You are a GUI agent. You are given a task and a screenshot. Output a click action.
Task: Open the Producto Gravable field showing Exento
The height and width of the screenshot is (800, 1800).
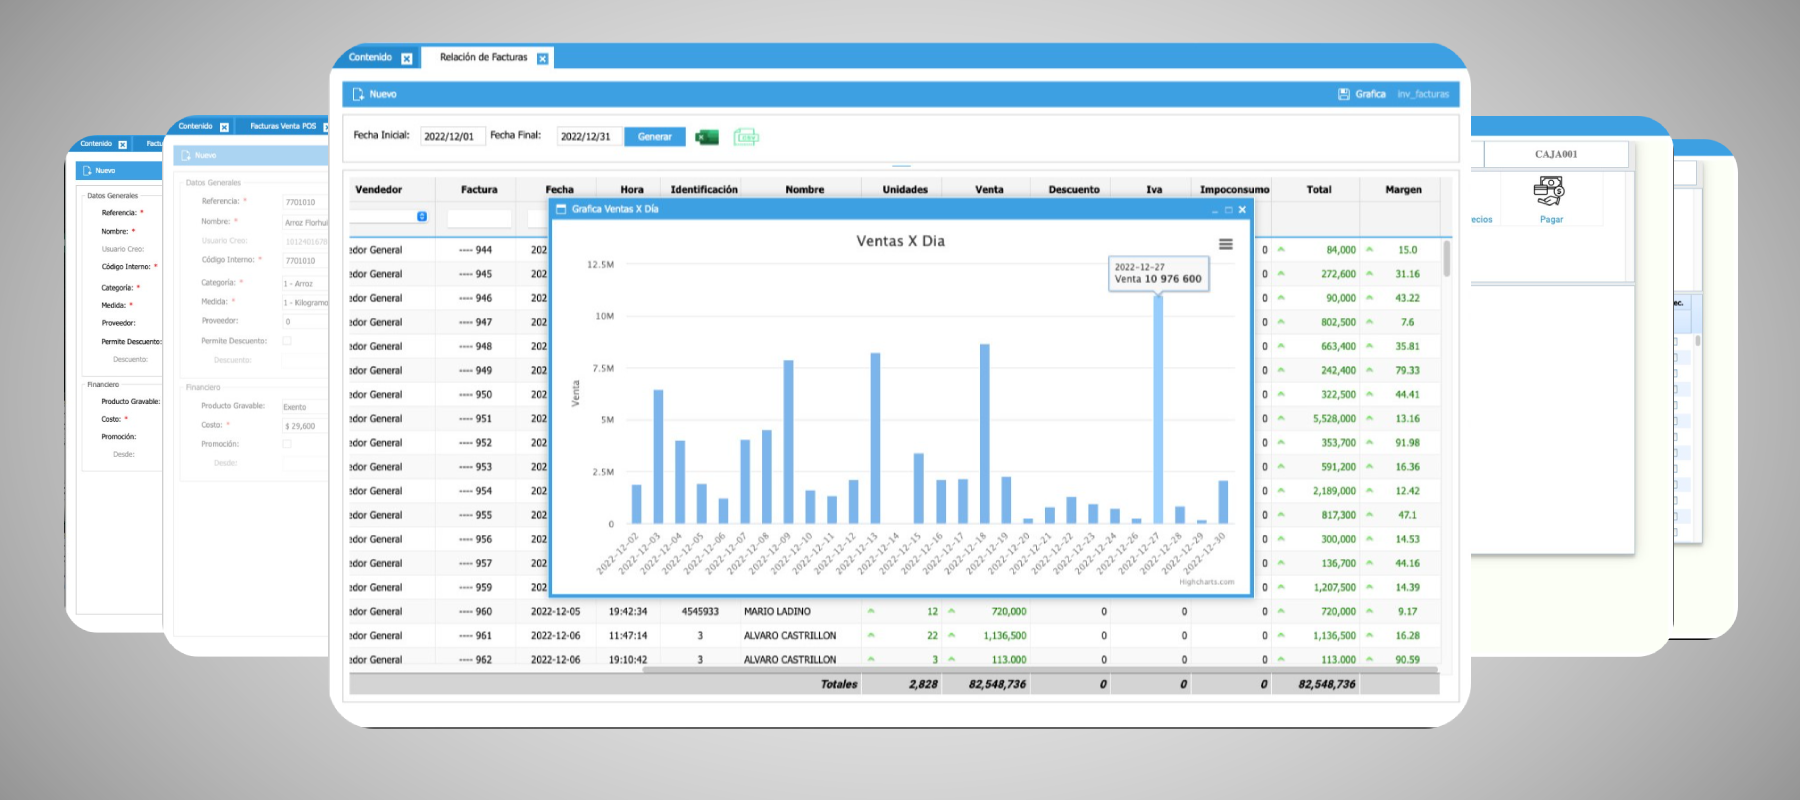click(x=304, y=407)
